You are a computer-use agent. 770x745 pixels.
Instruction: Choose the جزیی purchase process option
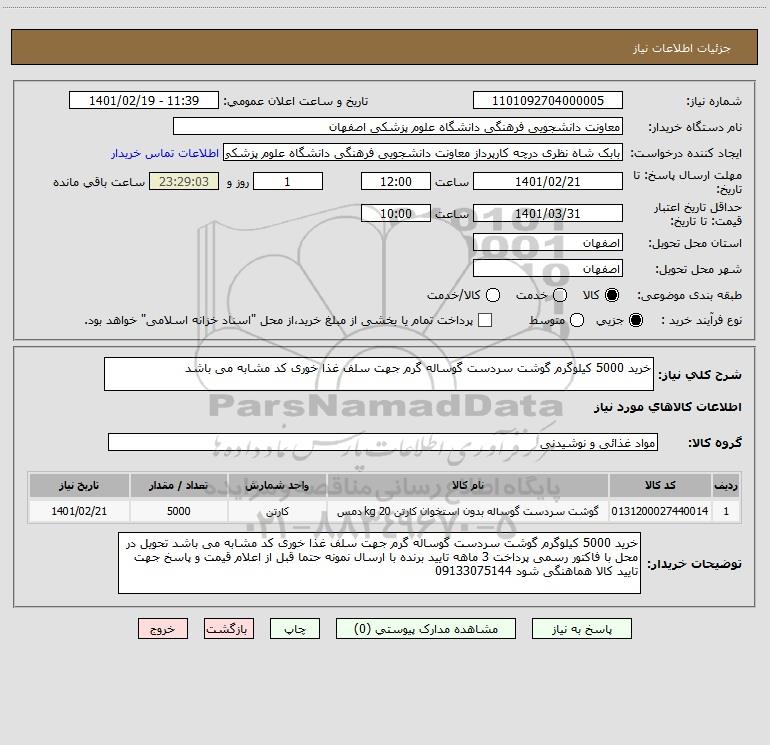[635, 320]
